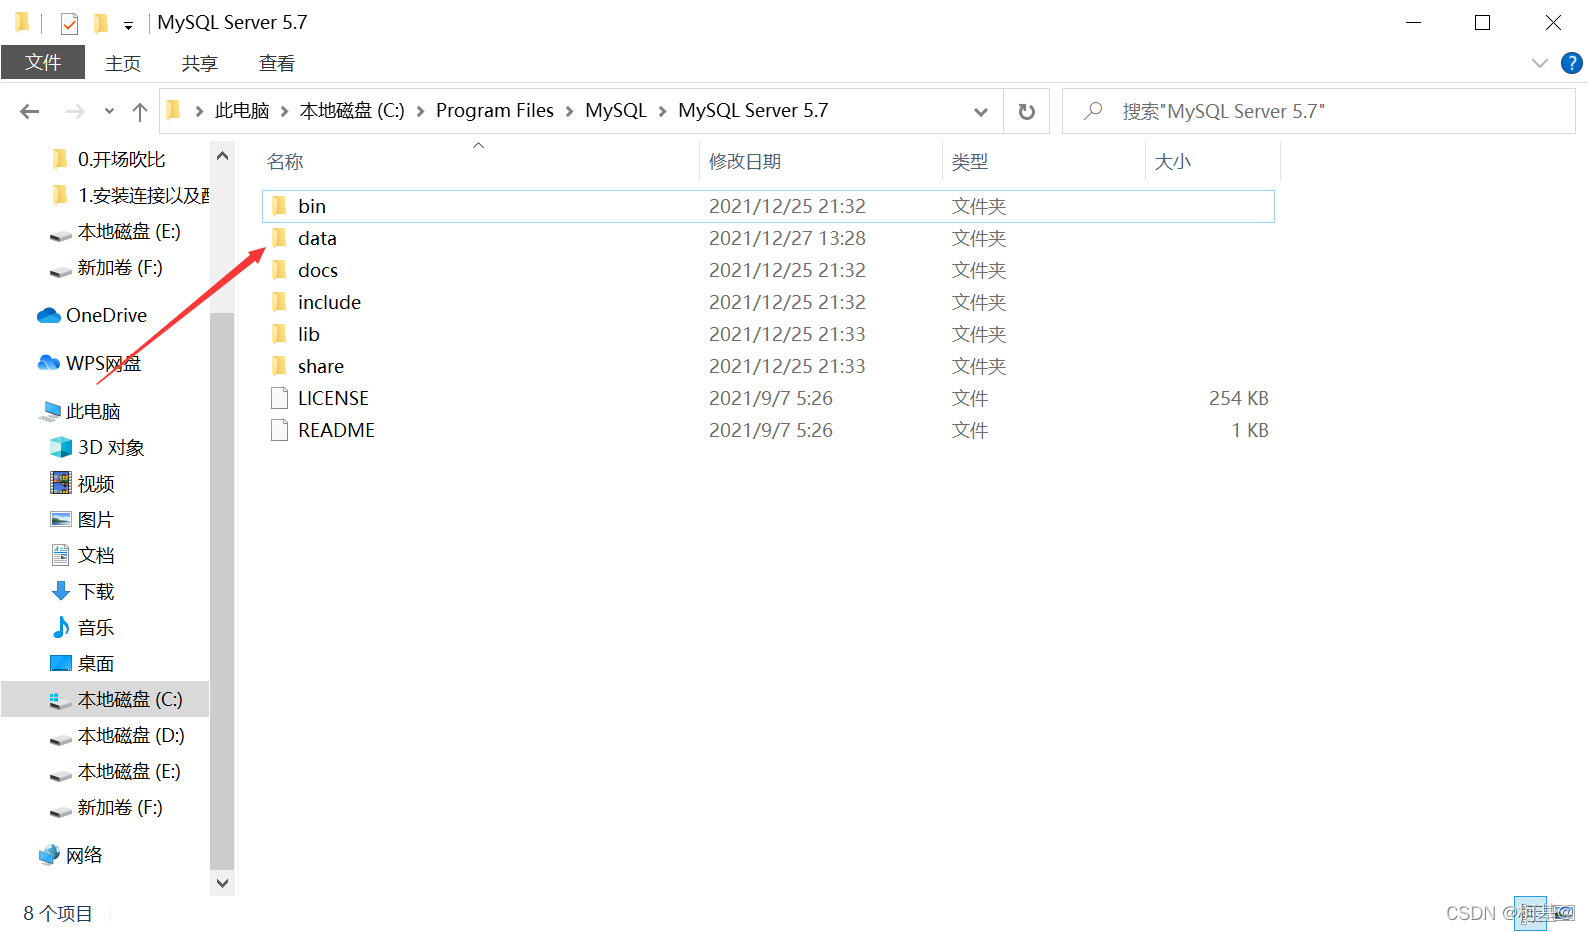Click navigation pane scroll down arrow
Screen dimensions: 1589x932
point(222,883)
